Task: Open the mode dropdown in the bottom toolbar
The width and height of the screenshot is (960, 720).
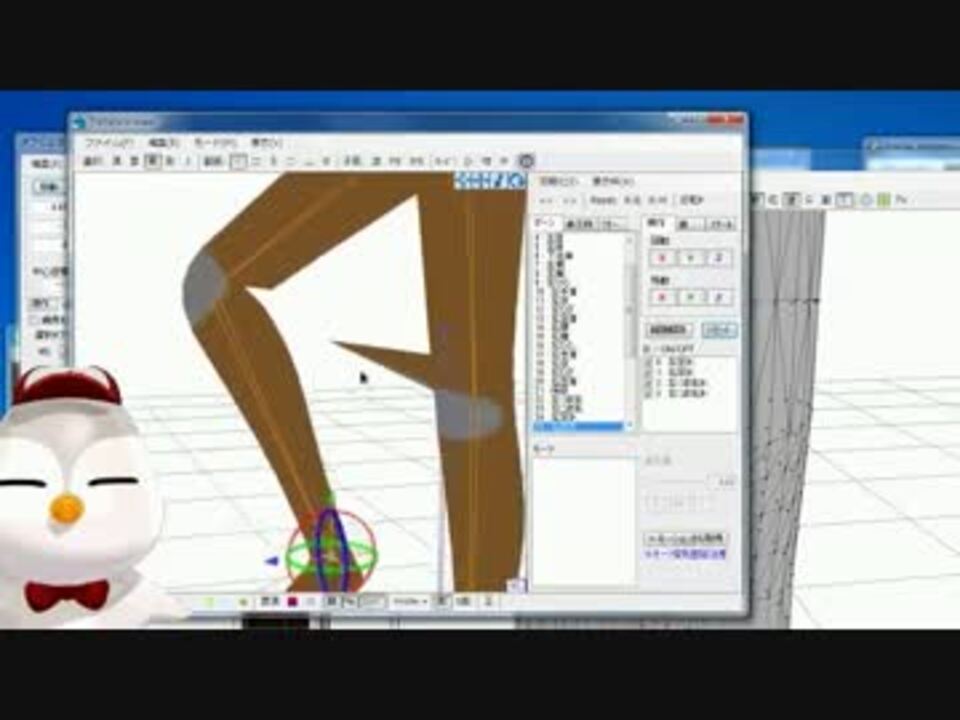Action: 410,602
